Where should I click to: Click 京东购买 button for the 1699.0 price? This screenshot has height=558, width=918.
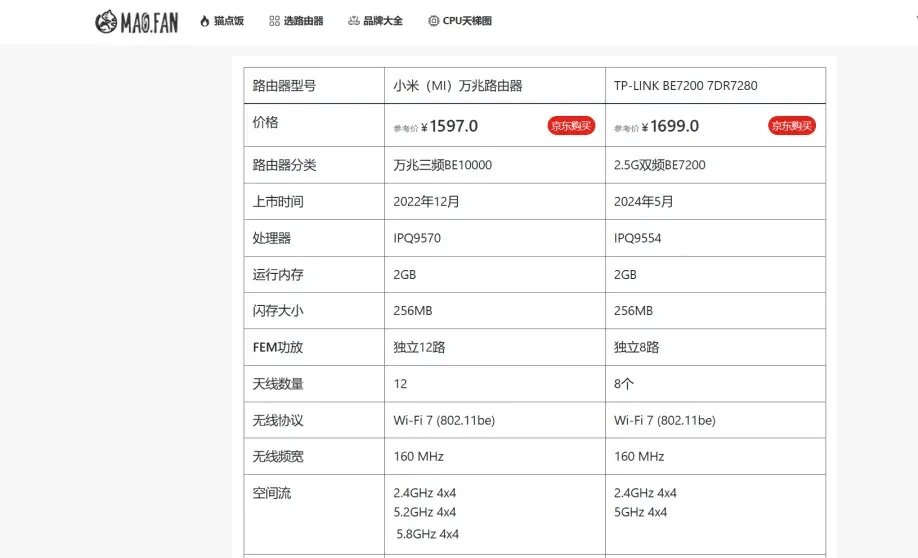pyautogui.click(x=792, y=126)
